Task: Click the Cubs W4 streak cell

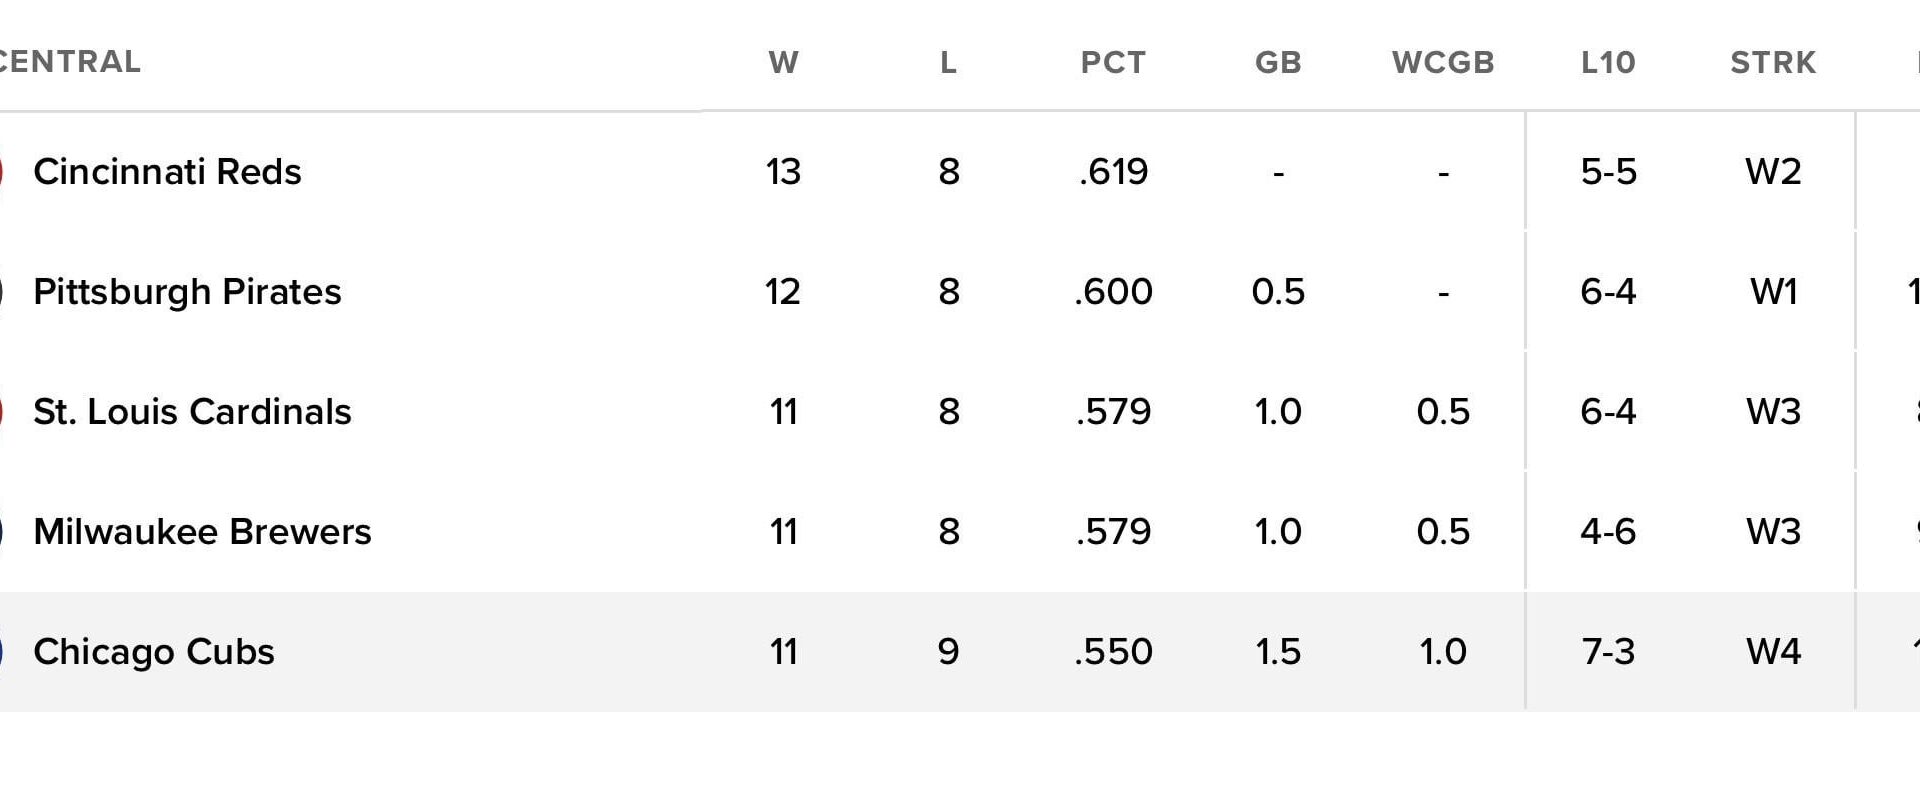Action: (x=1773, y=652)
